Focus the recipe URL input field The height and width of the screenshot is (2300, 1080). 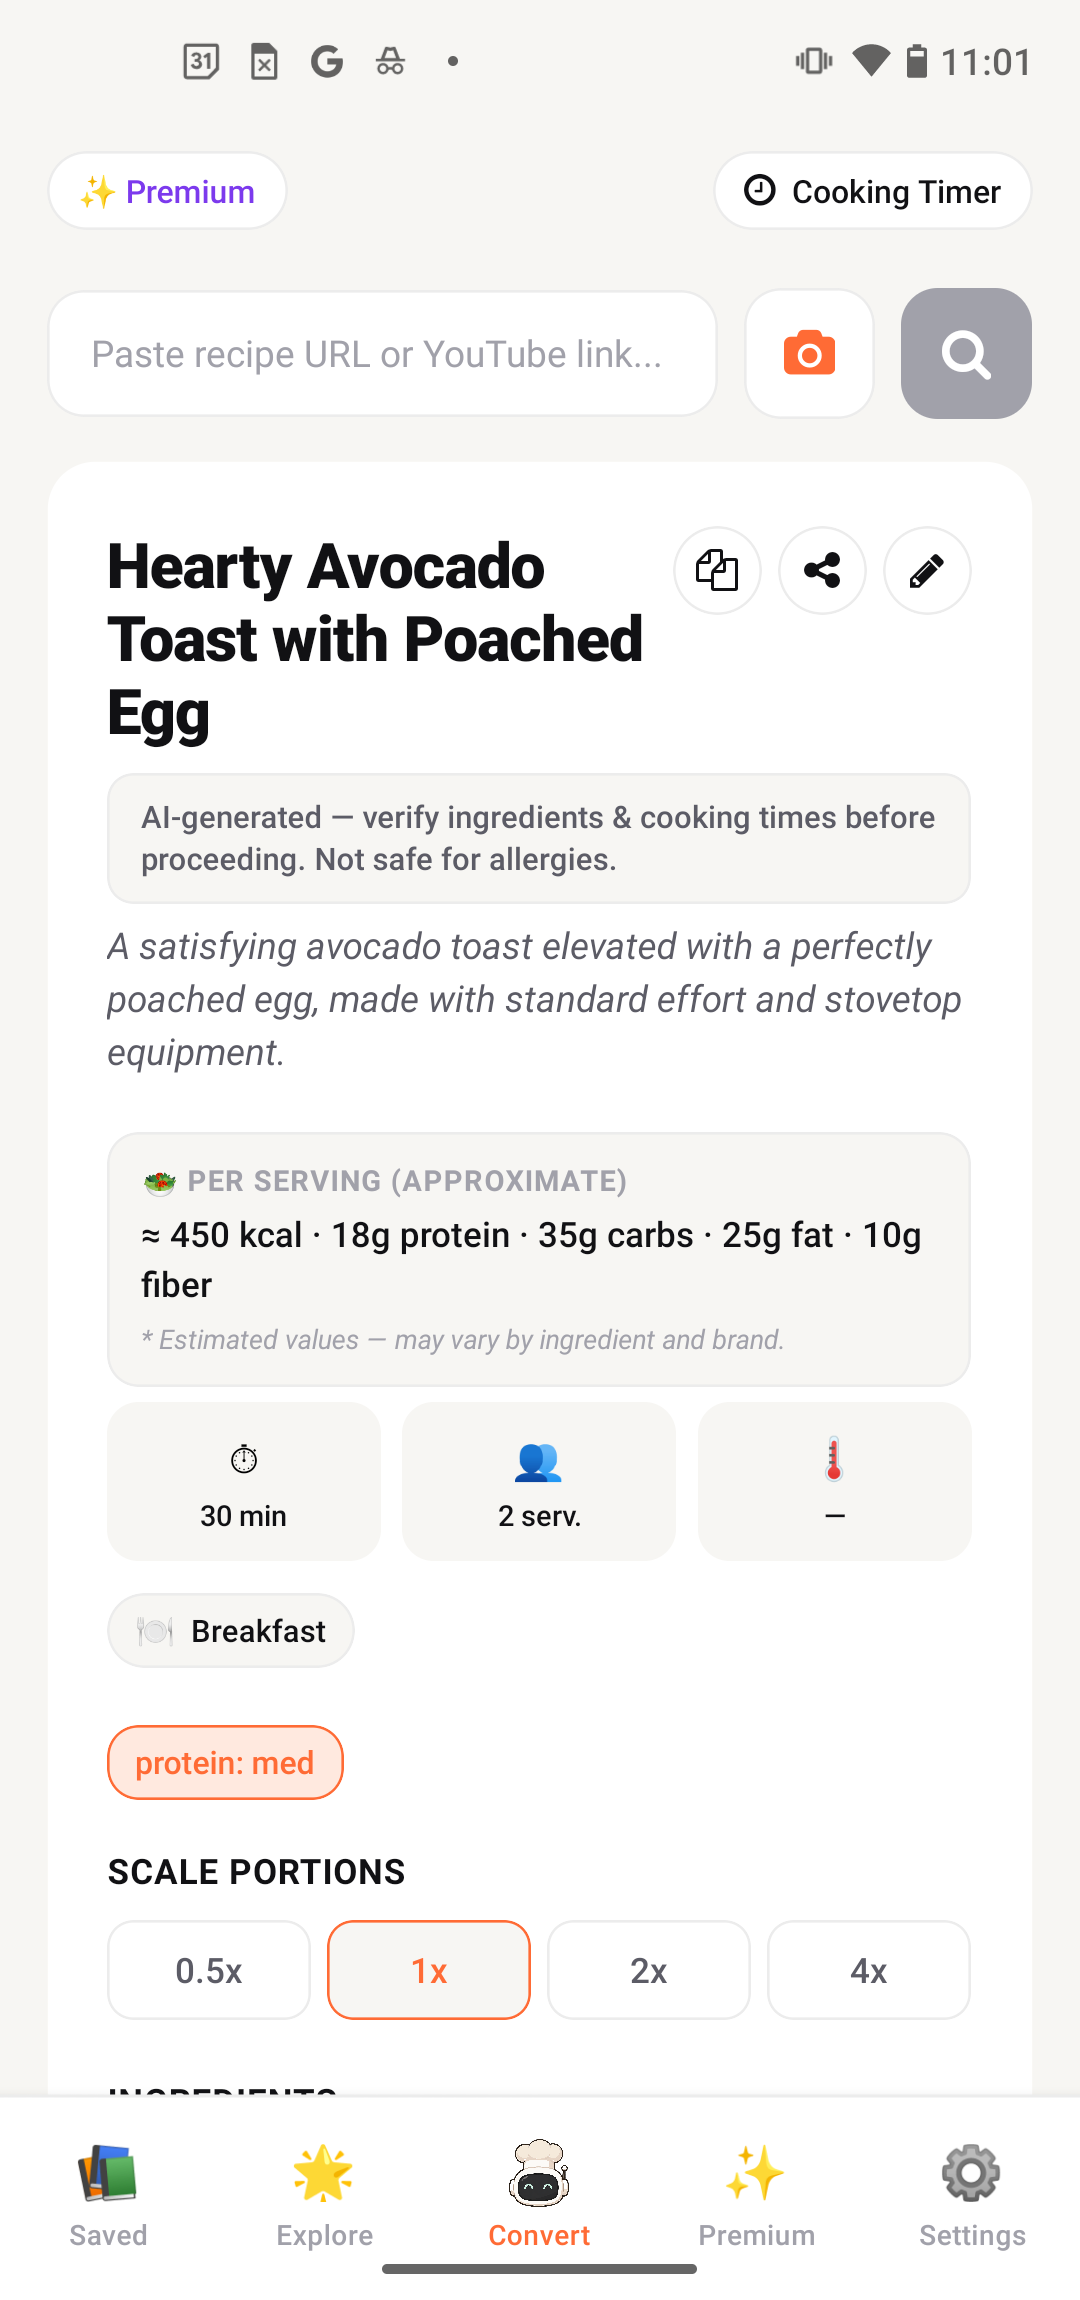(x=382, y=354)
